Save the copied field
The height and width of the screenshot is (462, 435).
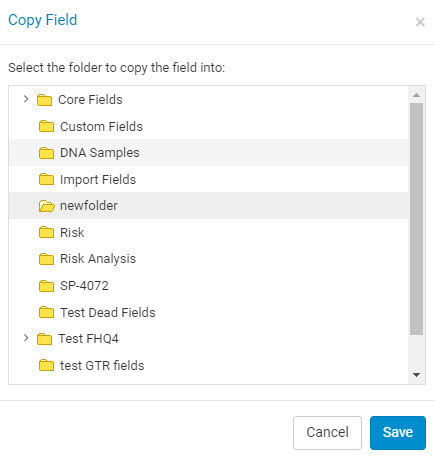(x=398, y=433)
